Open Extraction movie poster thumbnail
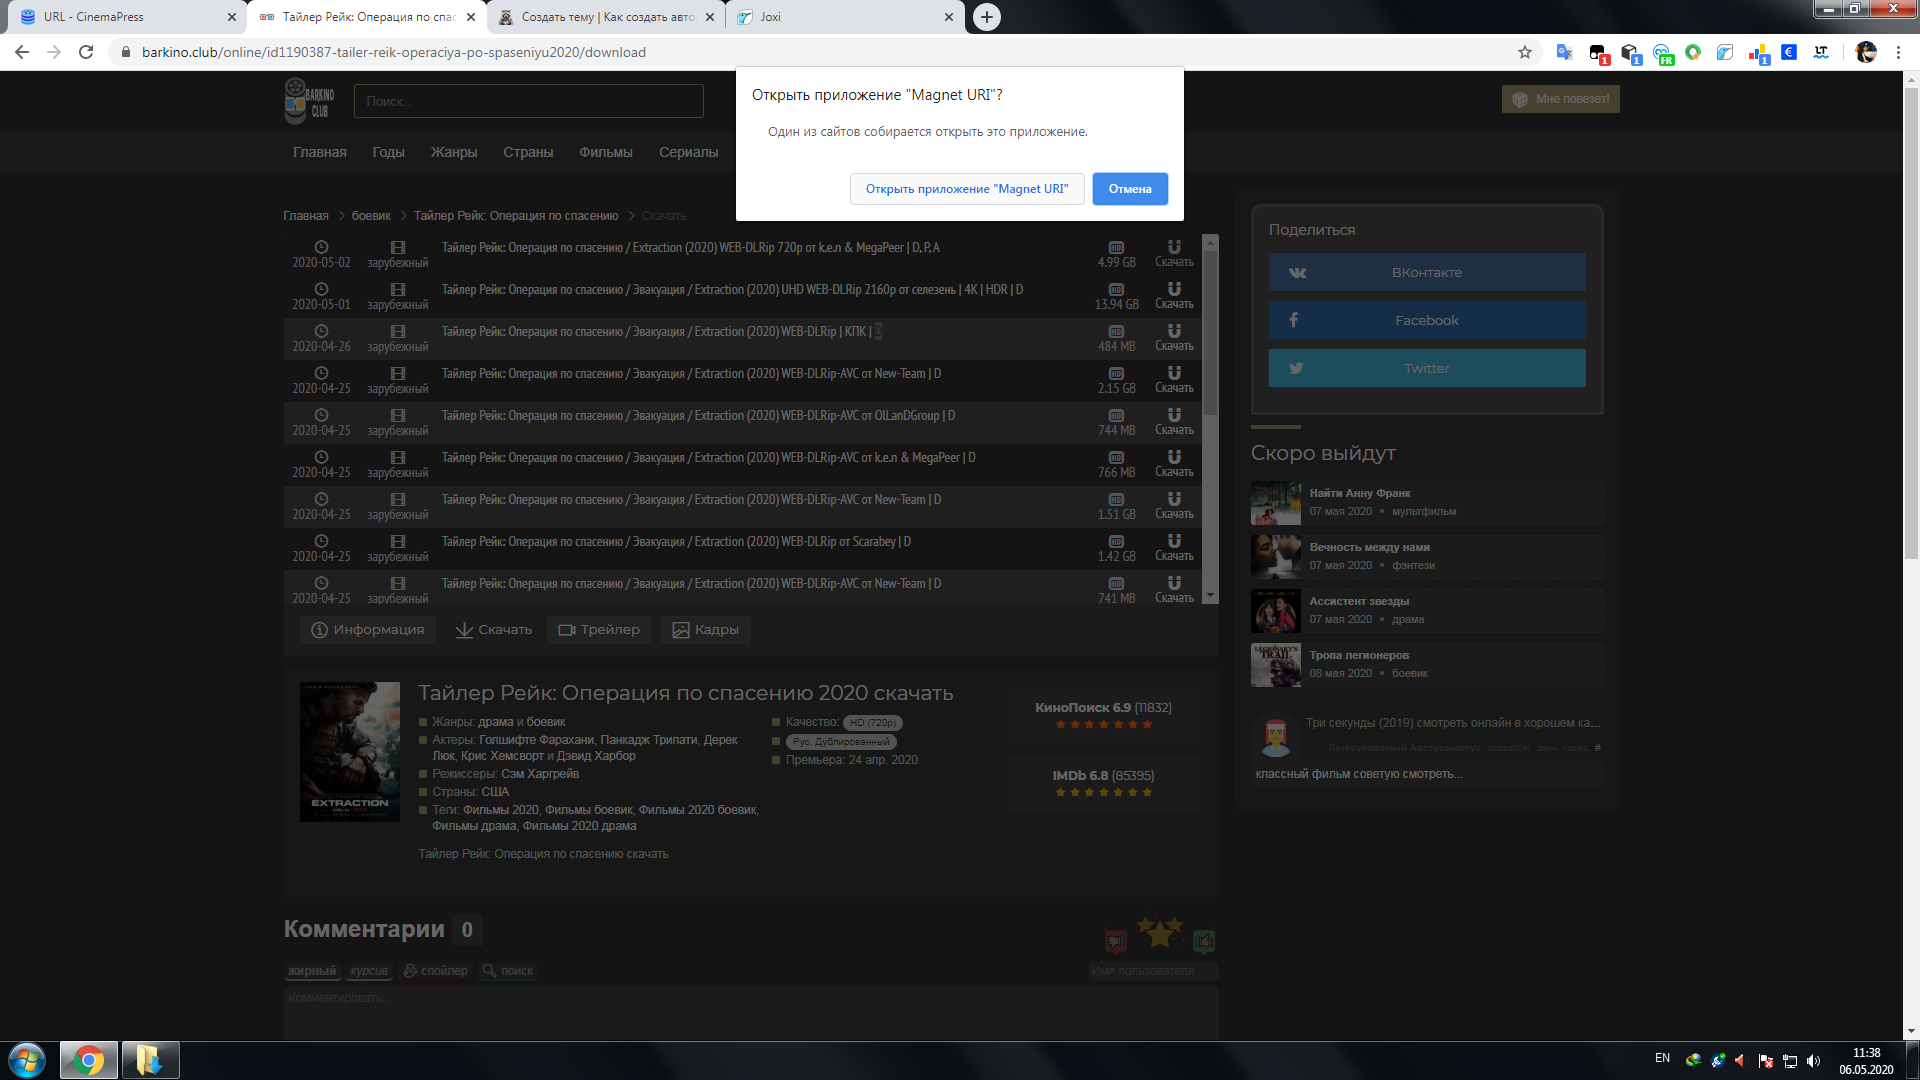 [x=350, y=752]
